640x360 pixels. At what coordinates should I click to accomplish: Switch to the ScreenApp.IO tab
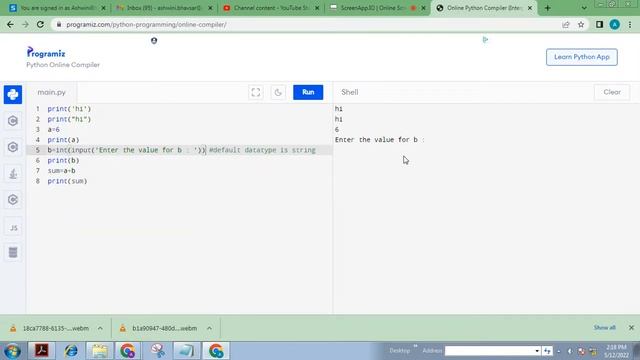(x=378, y=8)
